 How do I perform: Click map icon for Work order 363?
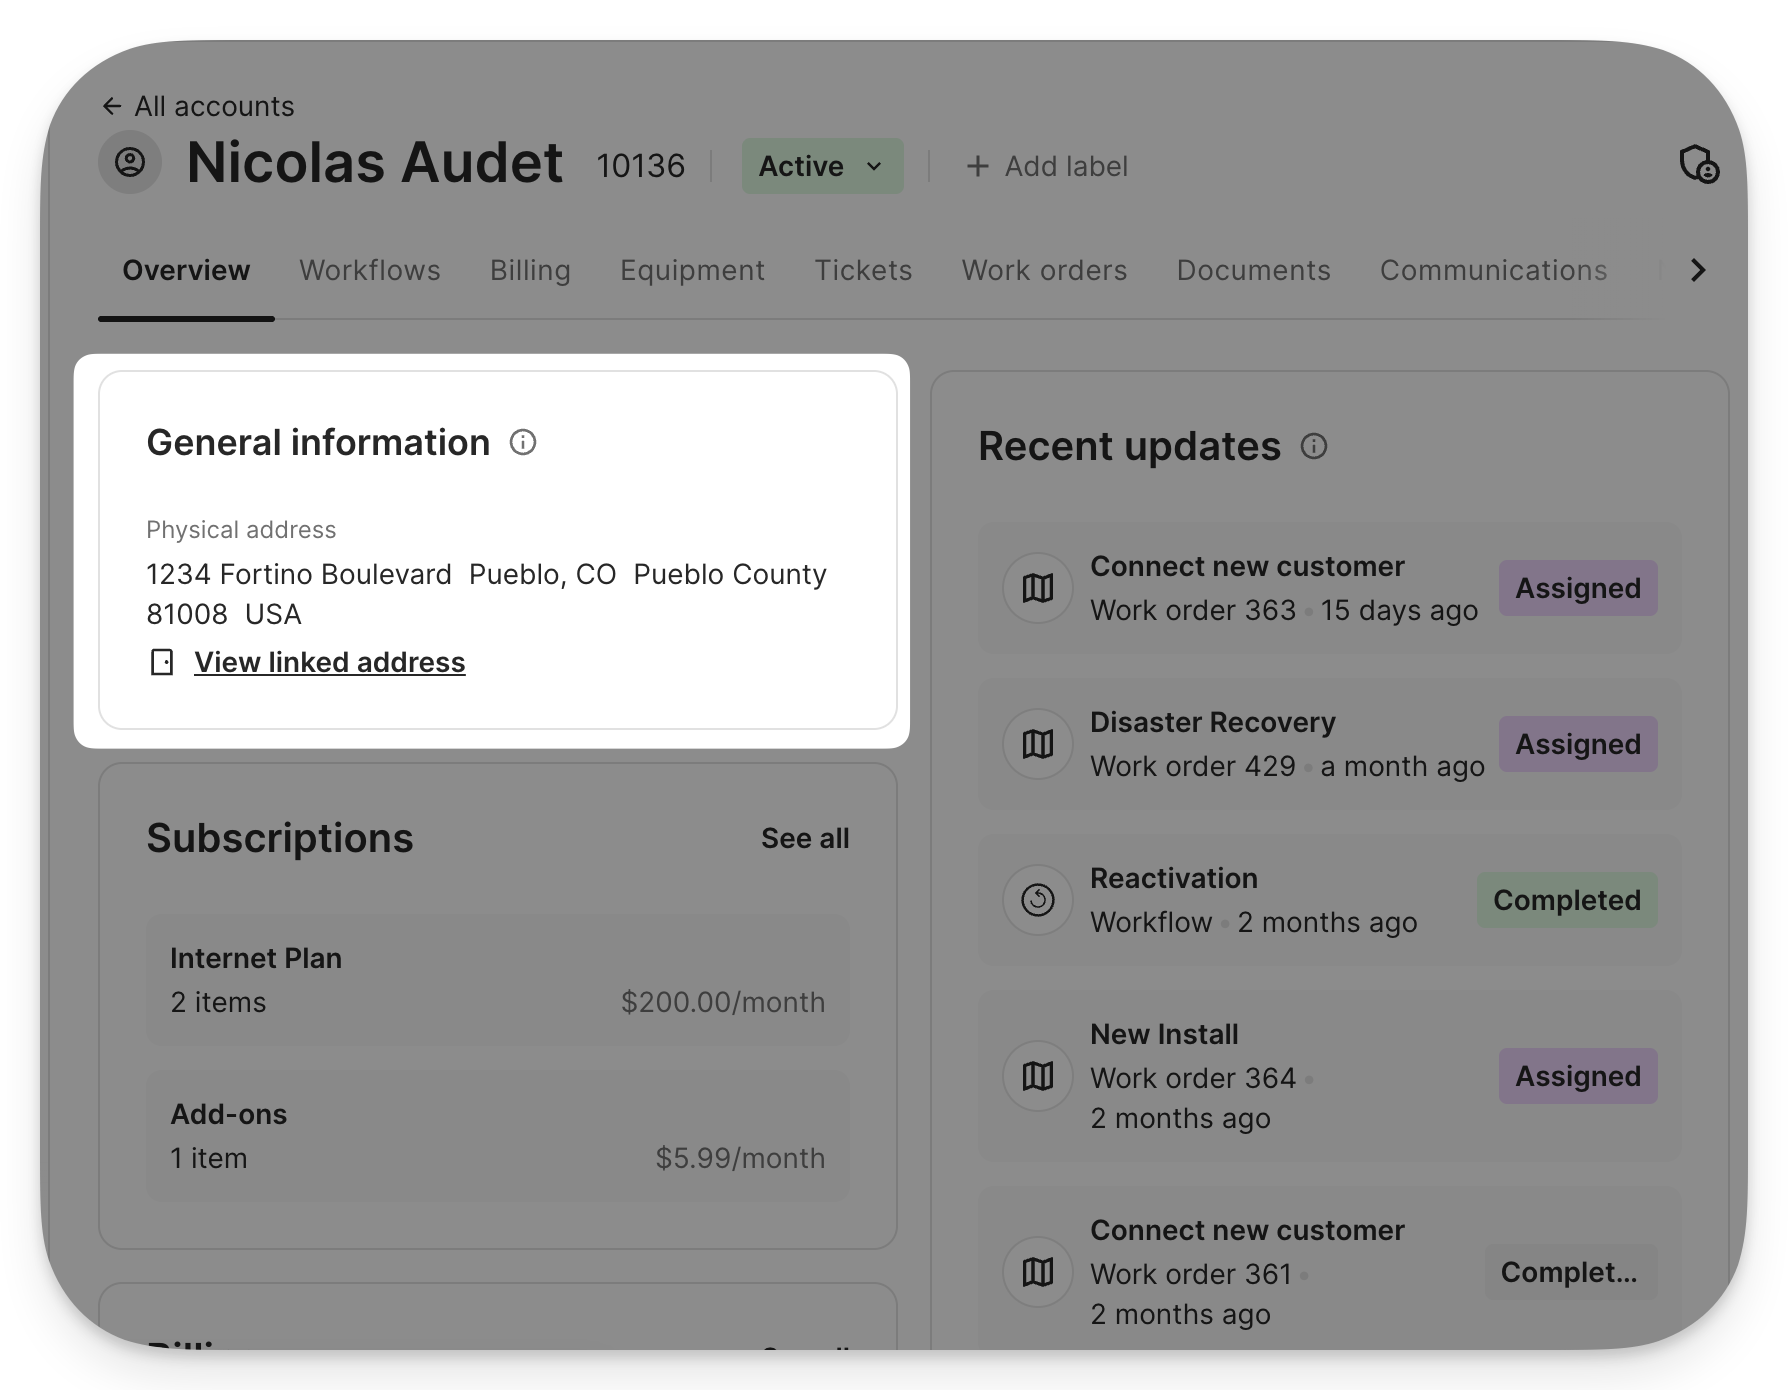[1038, 588]
